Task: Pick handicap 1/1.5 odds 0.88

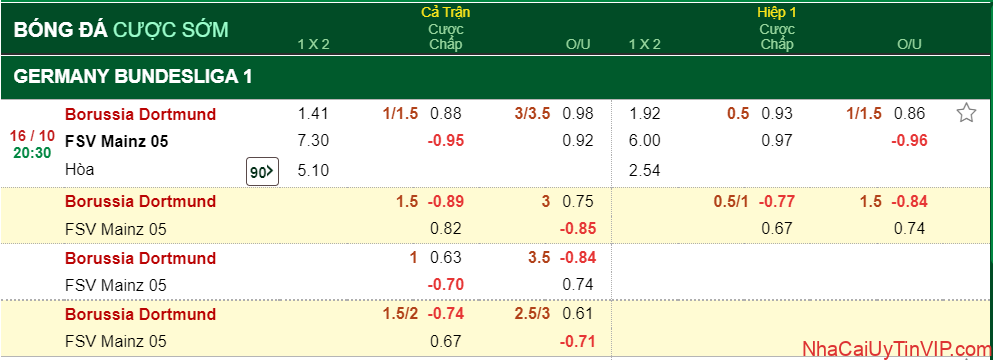Action: 446,114
